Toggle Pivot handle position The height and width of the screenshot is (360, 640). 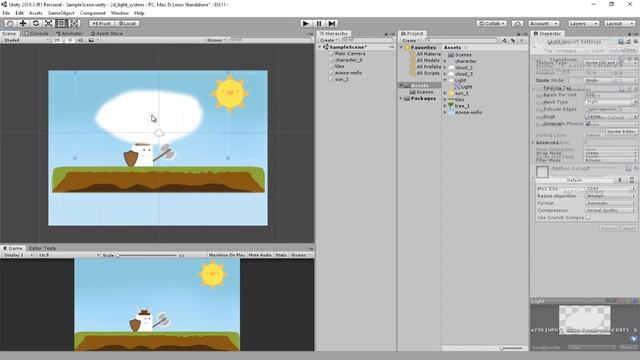(x=101, y=24)
